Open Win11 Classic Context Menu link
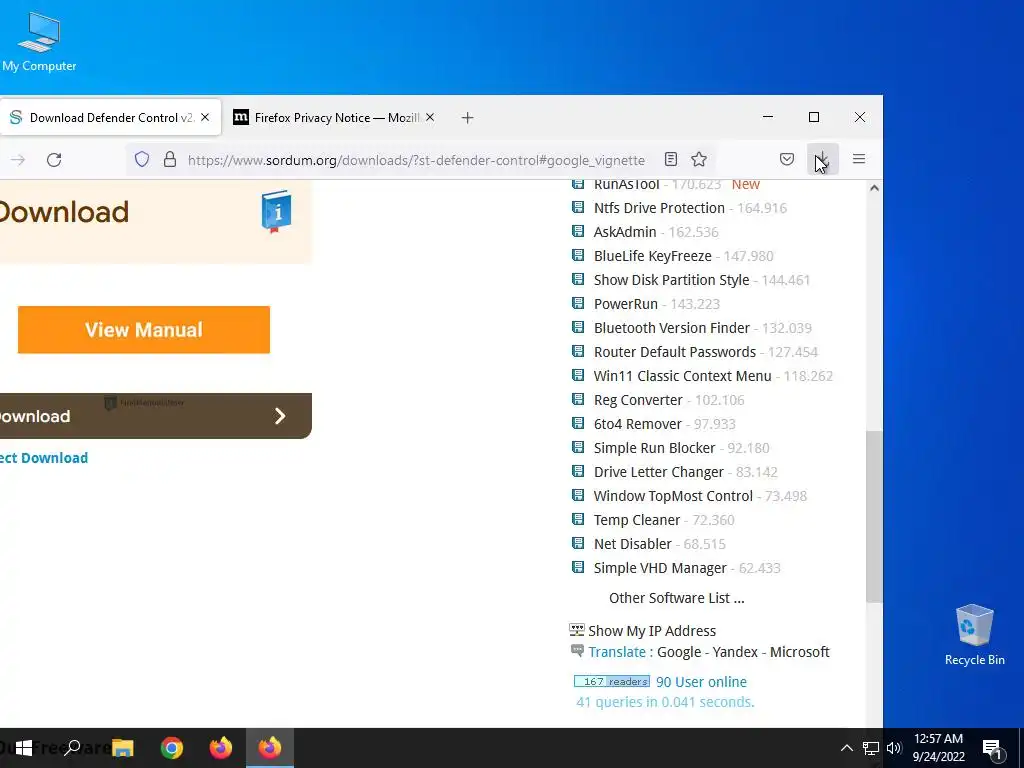1024x768 pixels. 682,376
